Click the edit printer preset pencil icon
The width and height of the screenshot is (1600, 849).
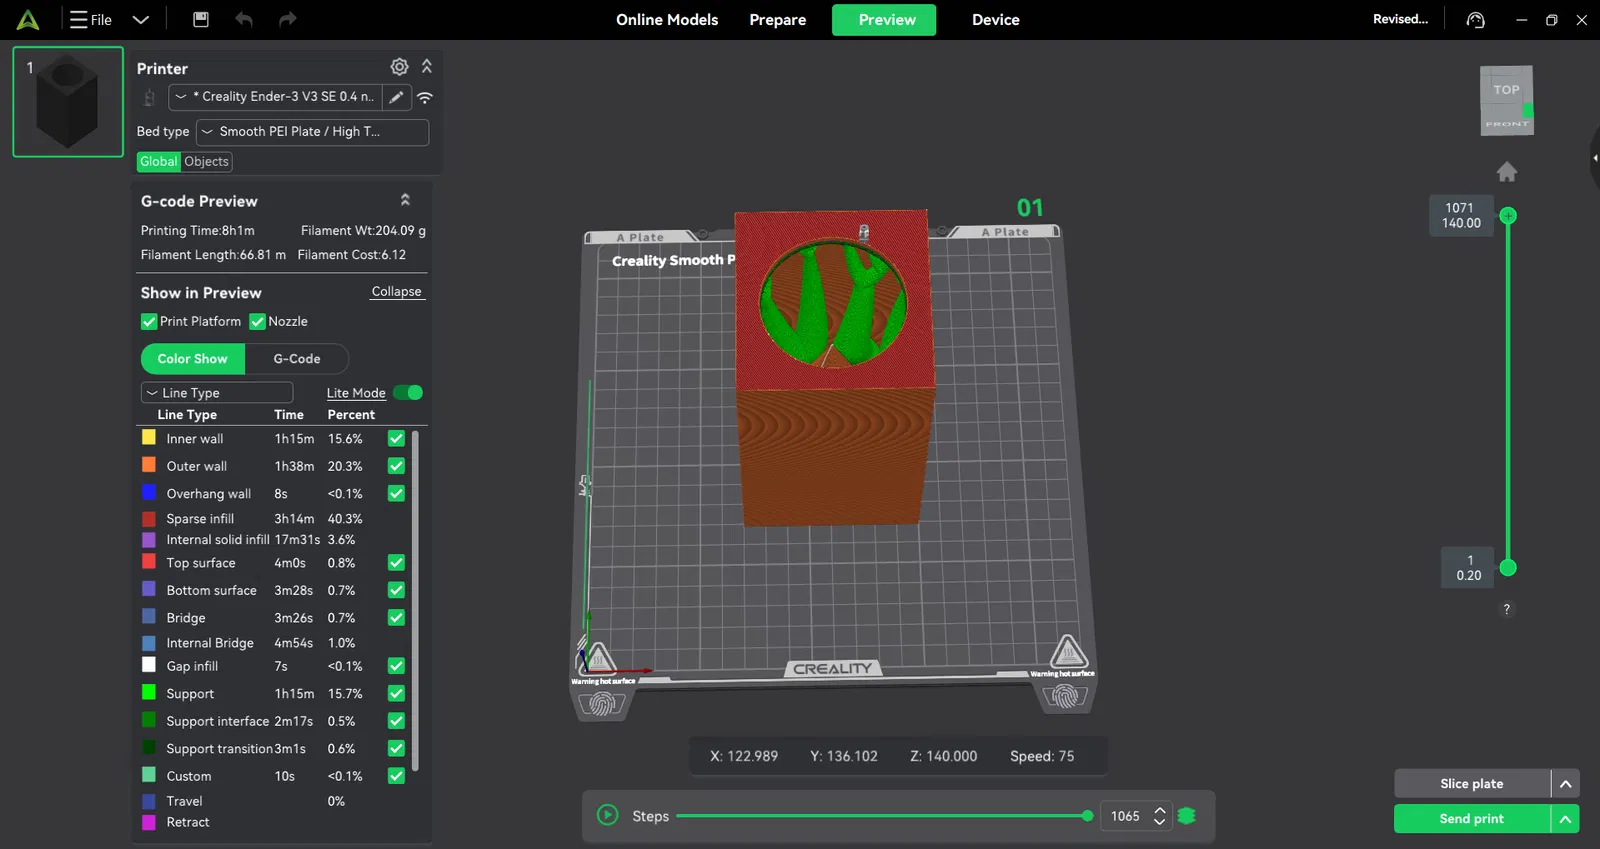pos(396,97)
